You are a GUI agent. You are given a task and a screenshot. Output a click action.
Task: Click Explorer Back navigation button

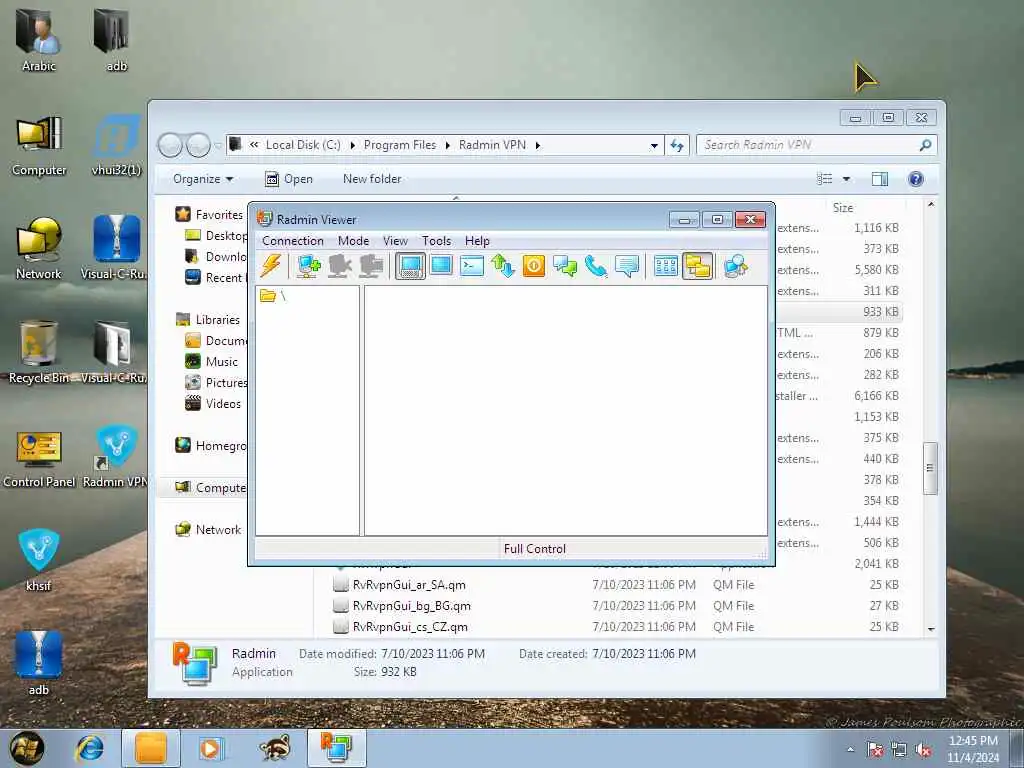tap(170, 145)
